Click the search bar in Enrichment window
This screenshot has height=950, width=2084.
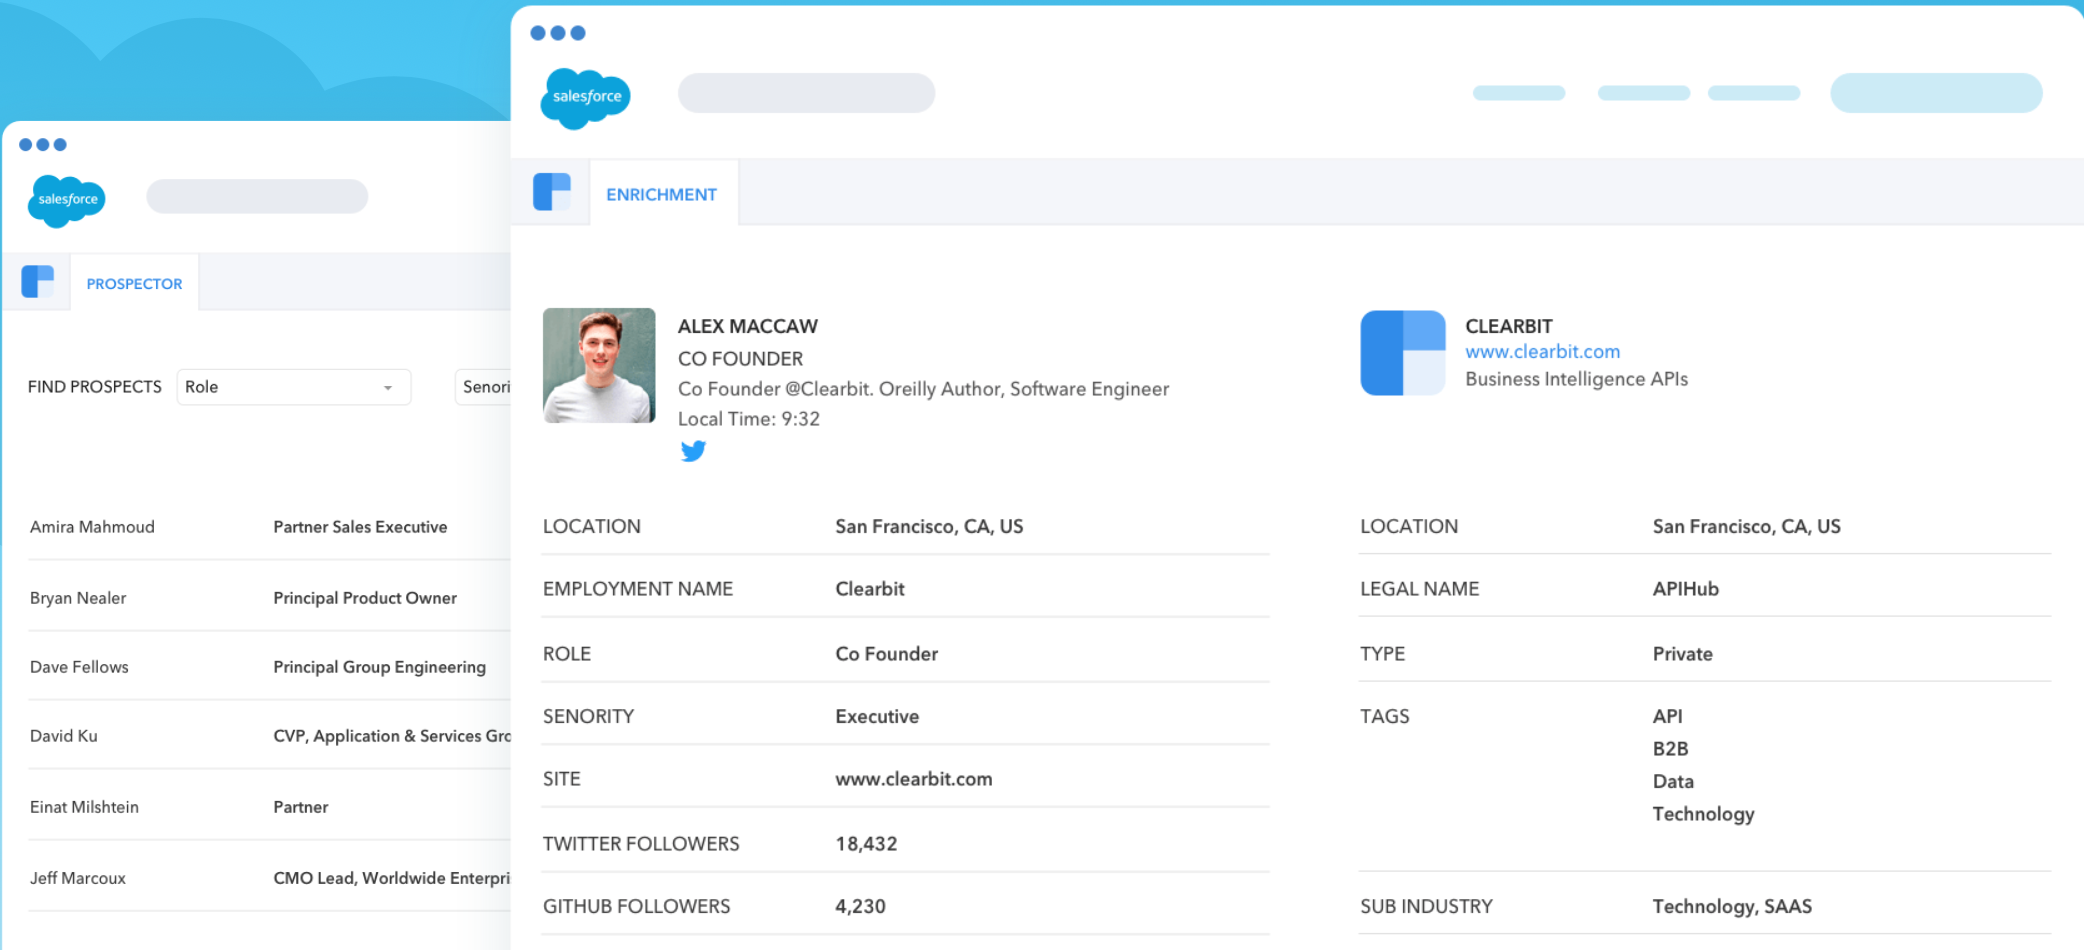click(806, 93)
